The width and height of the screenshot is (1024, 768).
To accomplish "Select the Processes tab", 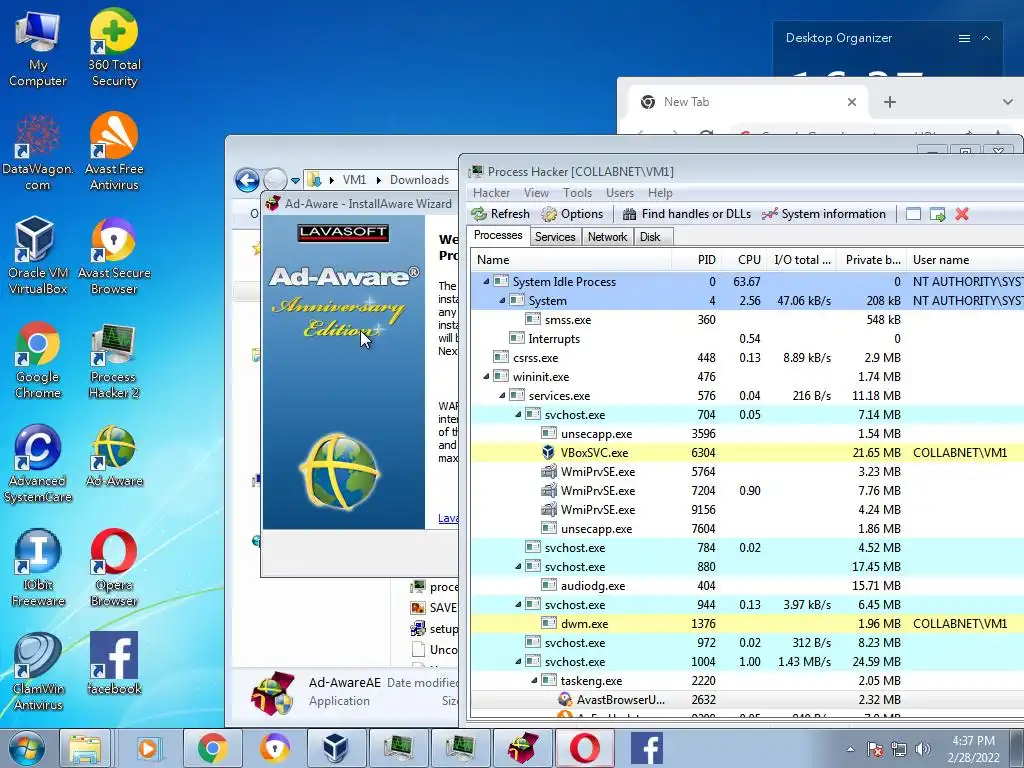I will pyautogui.click(x=498, y=235).
